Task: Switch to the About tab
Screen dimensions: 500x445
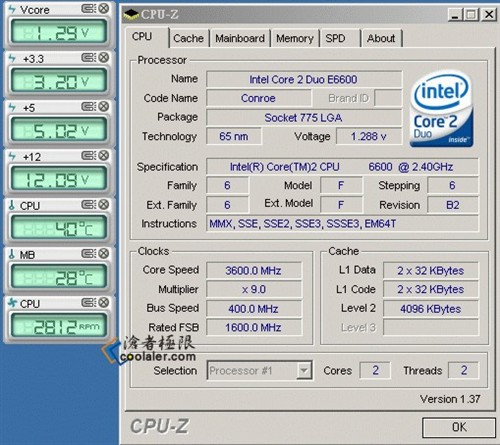Action: pyautogui.click(x=381, y=38)
